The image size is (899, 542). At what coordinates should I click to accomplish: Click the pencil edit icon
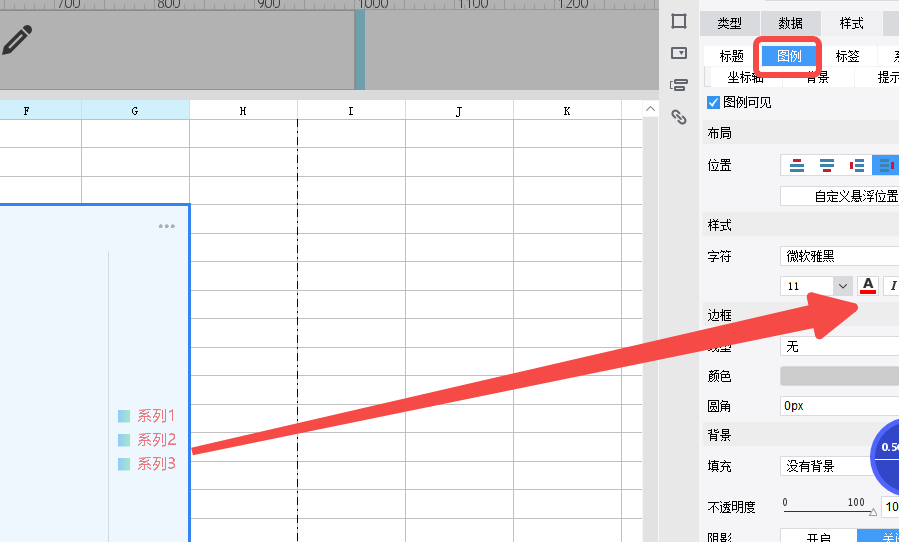pyautogui.click(x=17, y=40)
